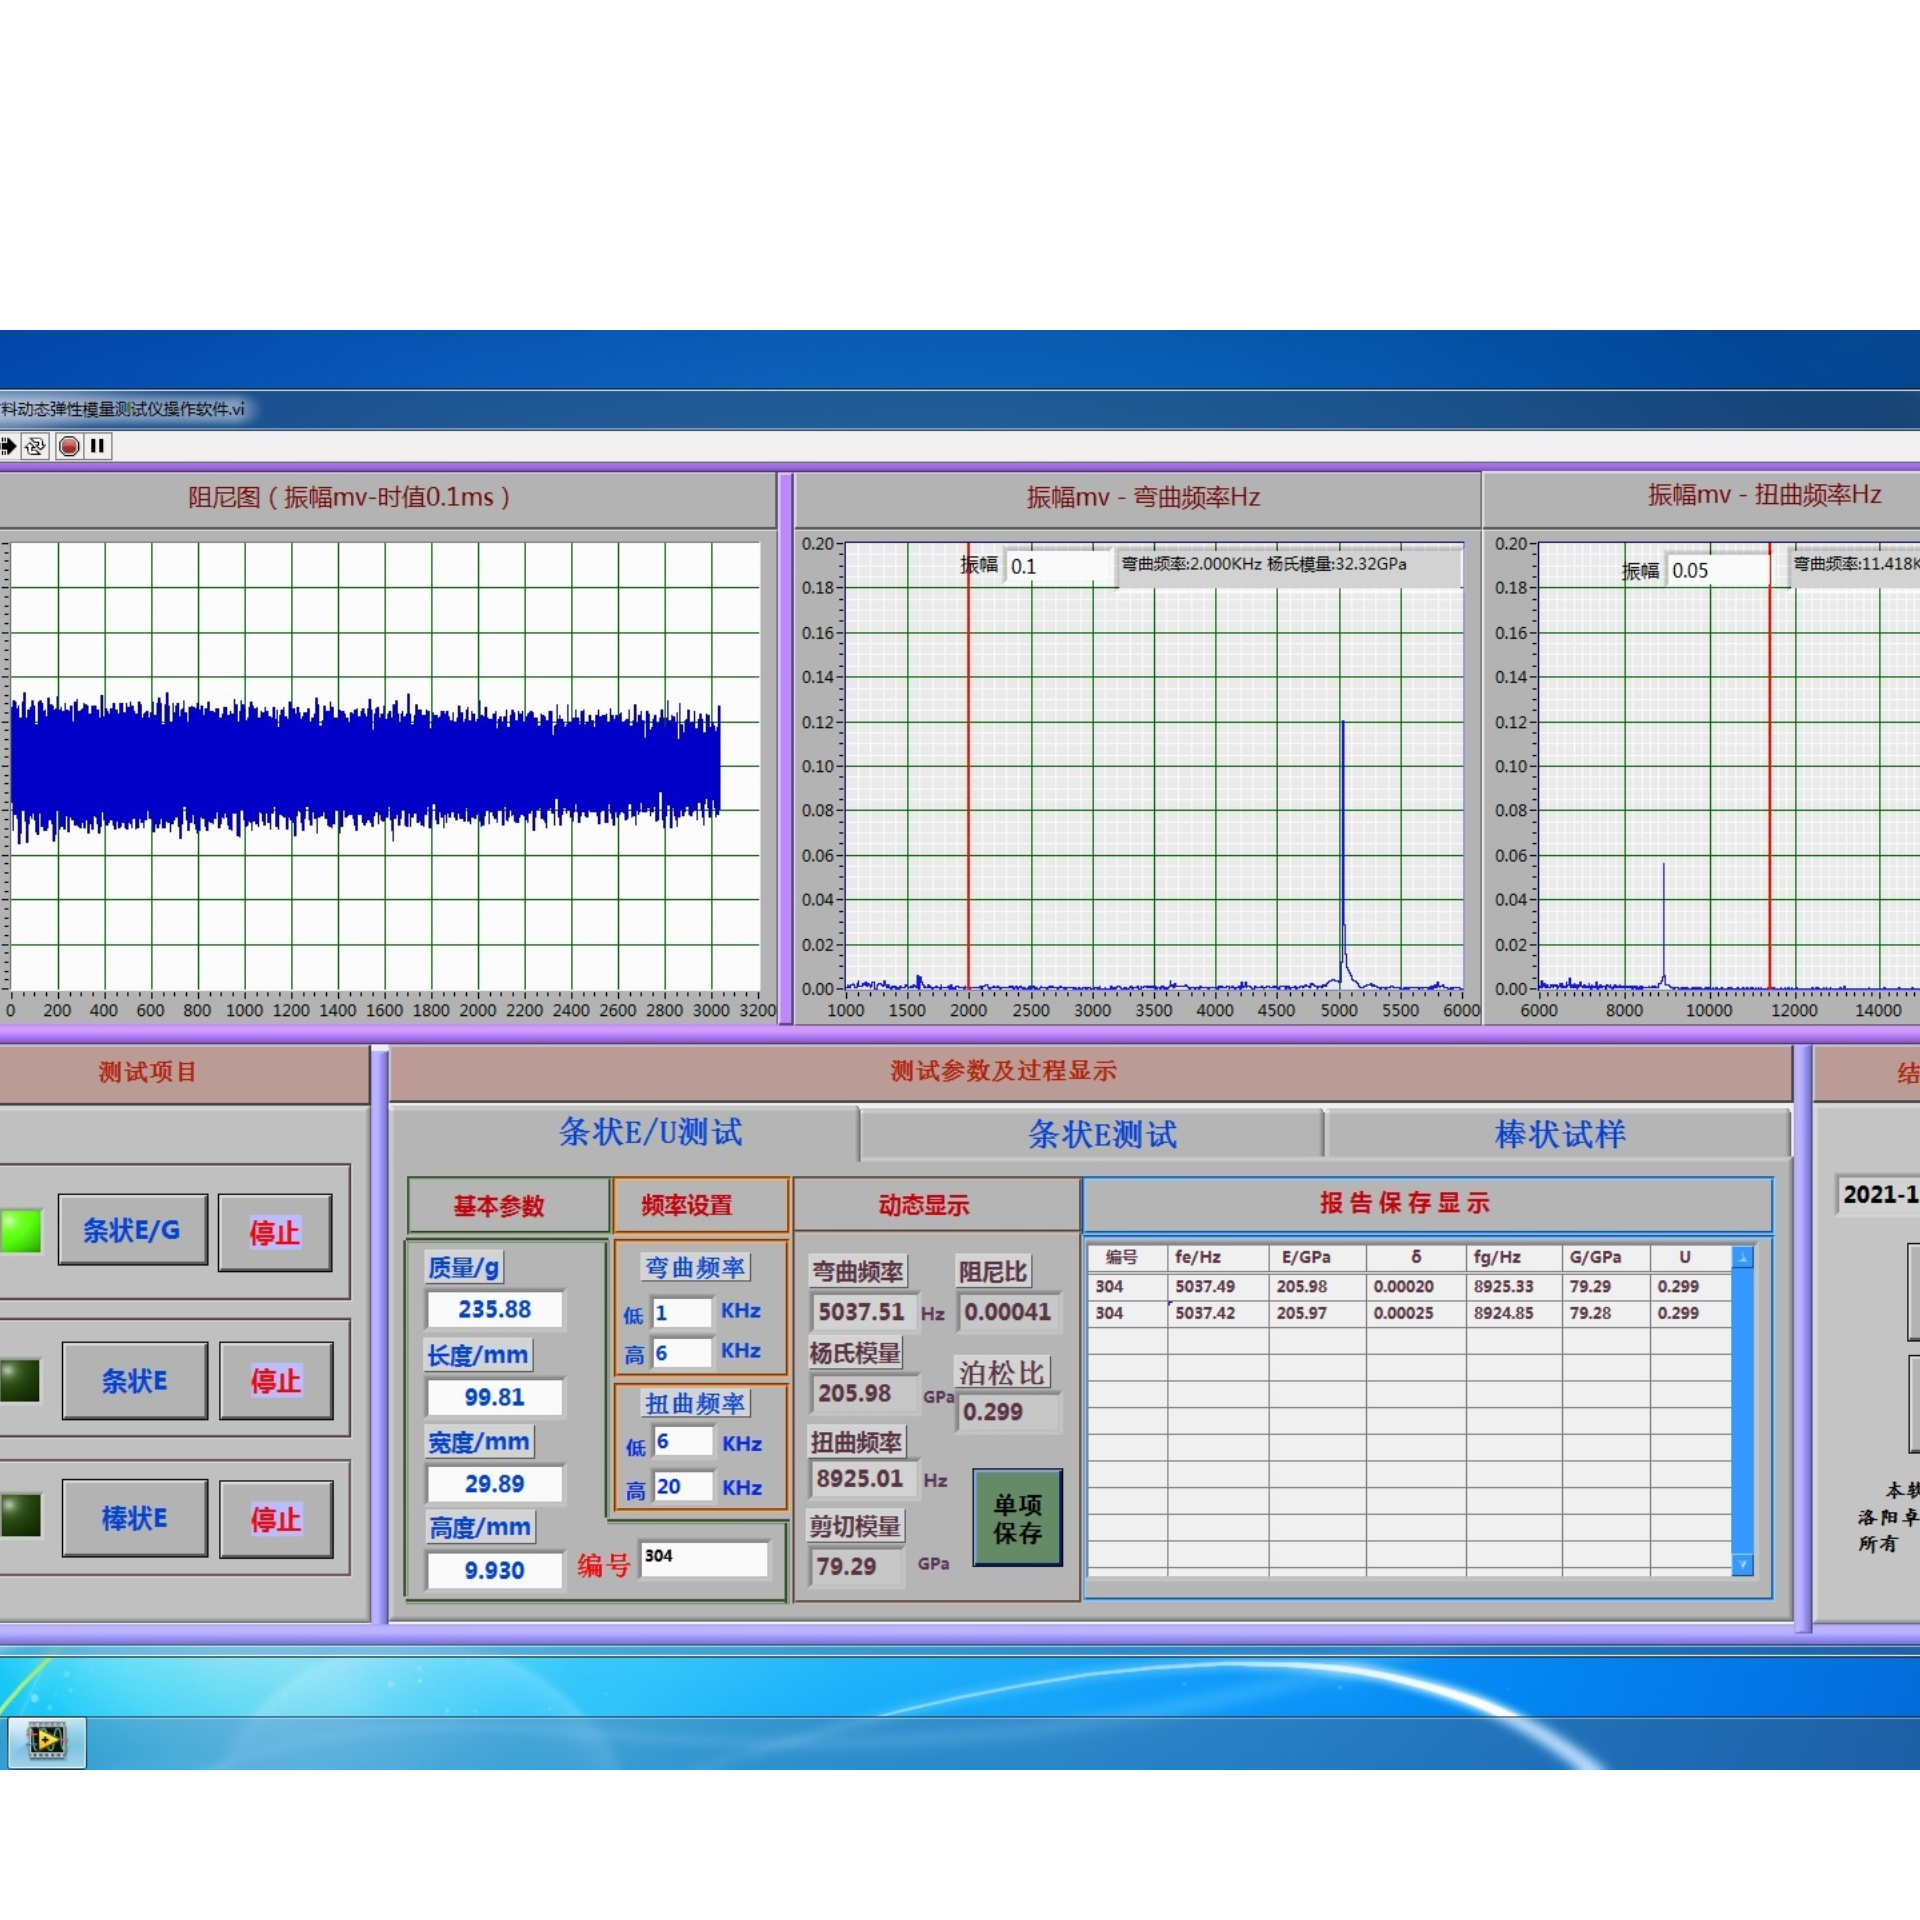1920x1920 pixels.
Task: Click the 振幅 0.1 field on bending chart
Action: click(x=1059, y=566)
